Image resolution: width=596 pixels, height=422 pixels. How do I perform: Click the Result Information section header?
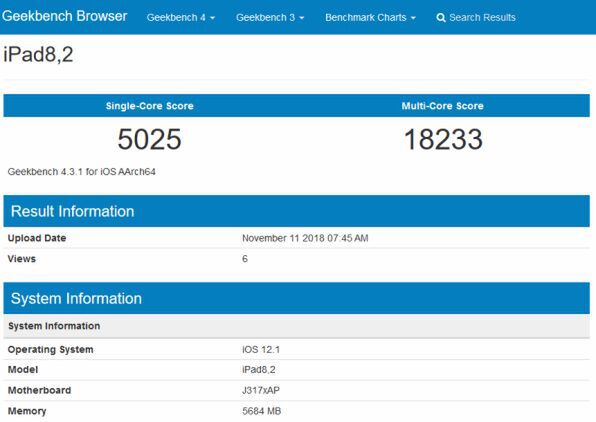coord(296,211)
